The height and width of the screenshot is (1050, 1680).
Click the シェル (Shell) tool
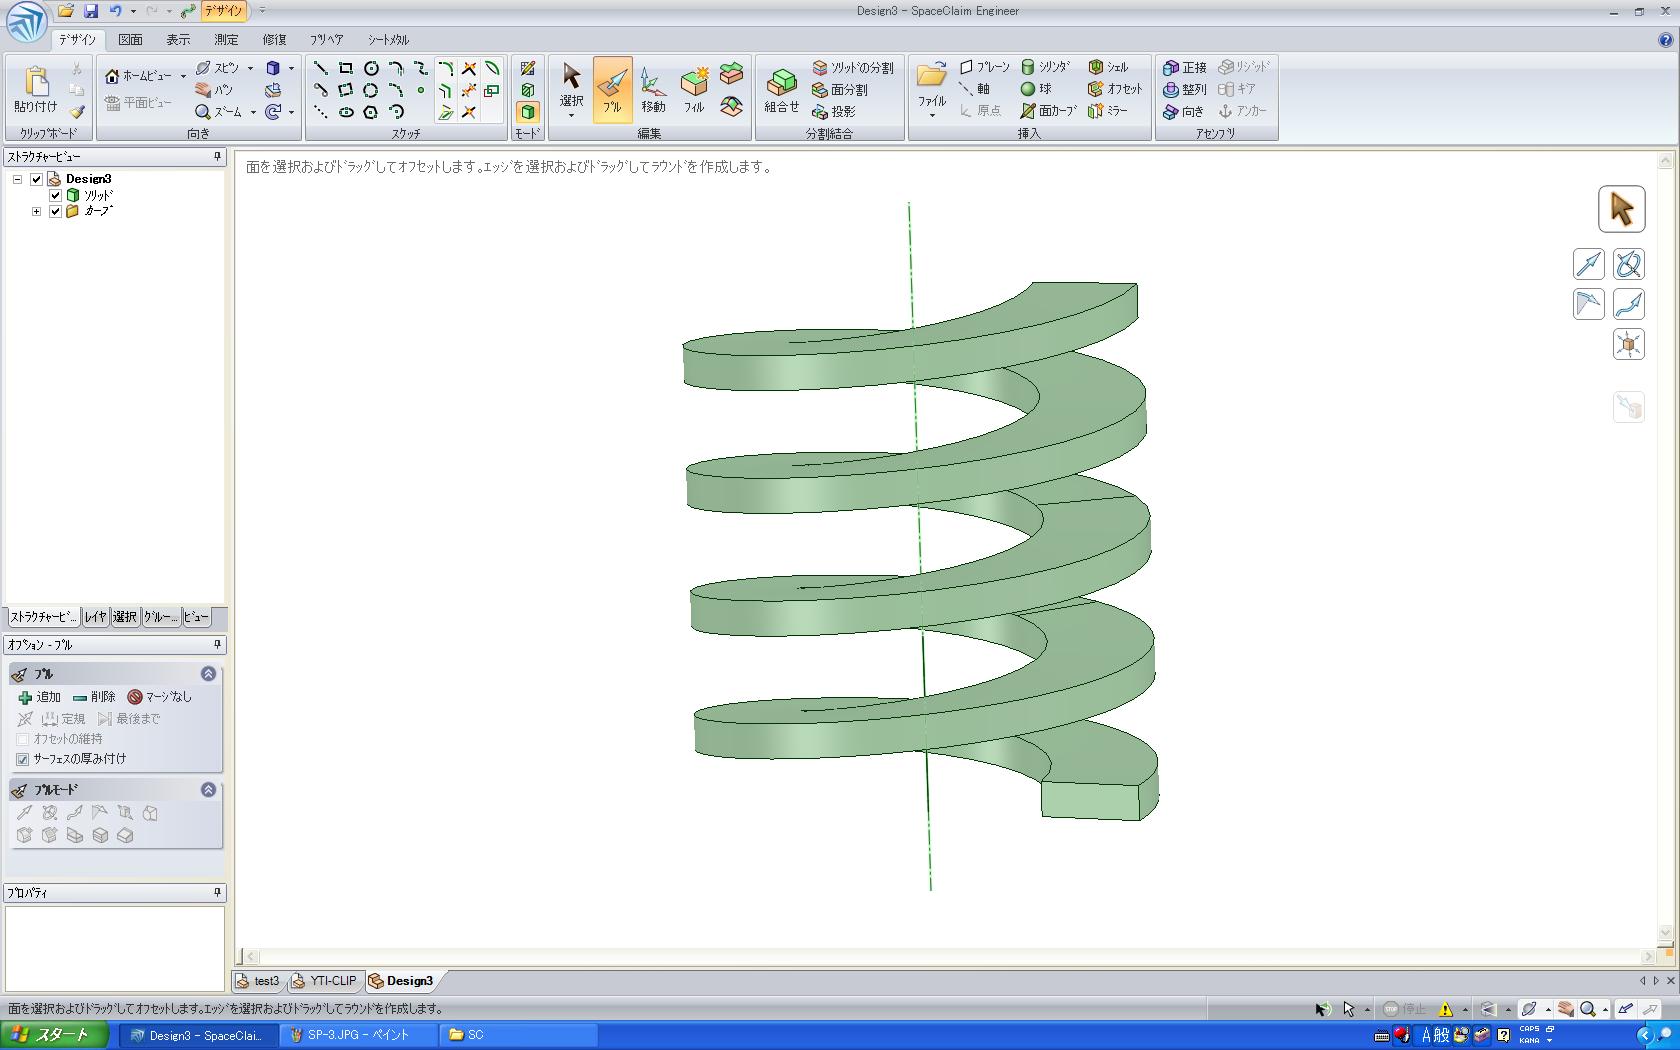click(1108, 67)
